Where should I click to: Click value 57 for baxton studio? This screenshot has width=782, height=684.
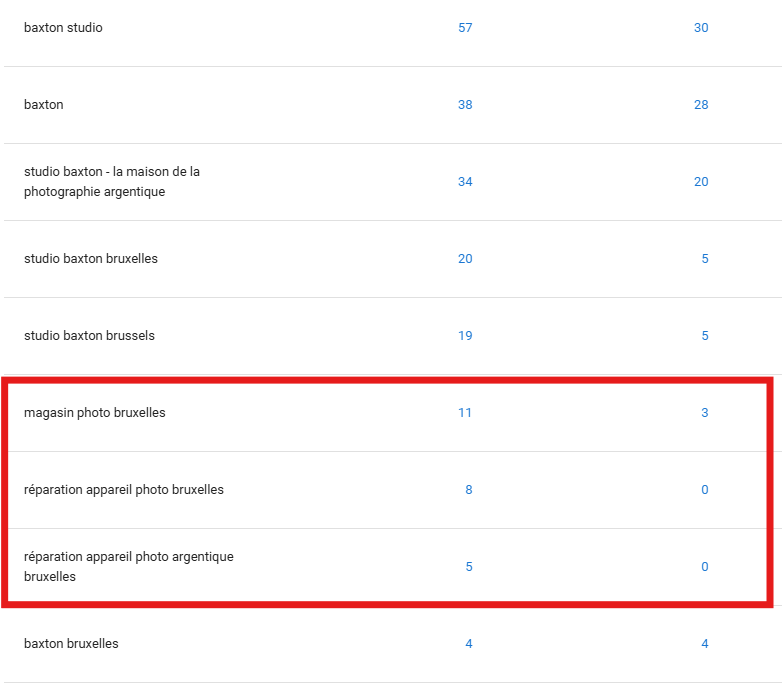tap(465, 28)
